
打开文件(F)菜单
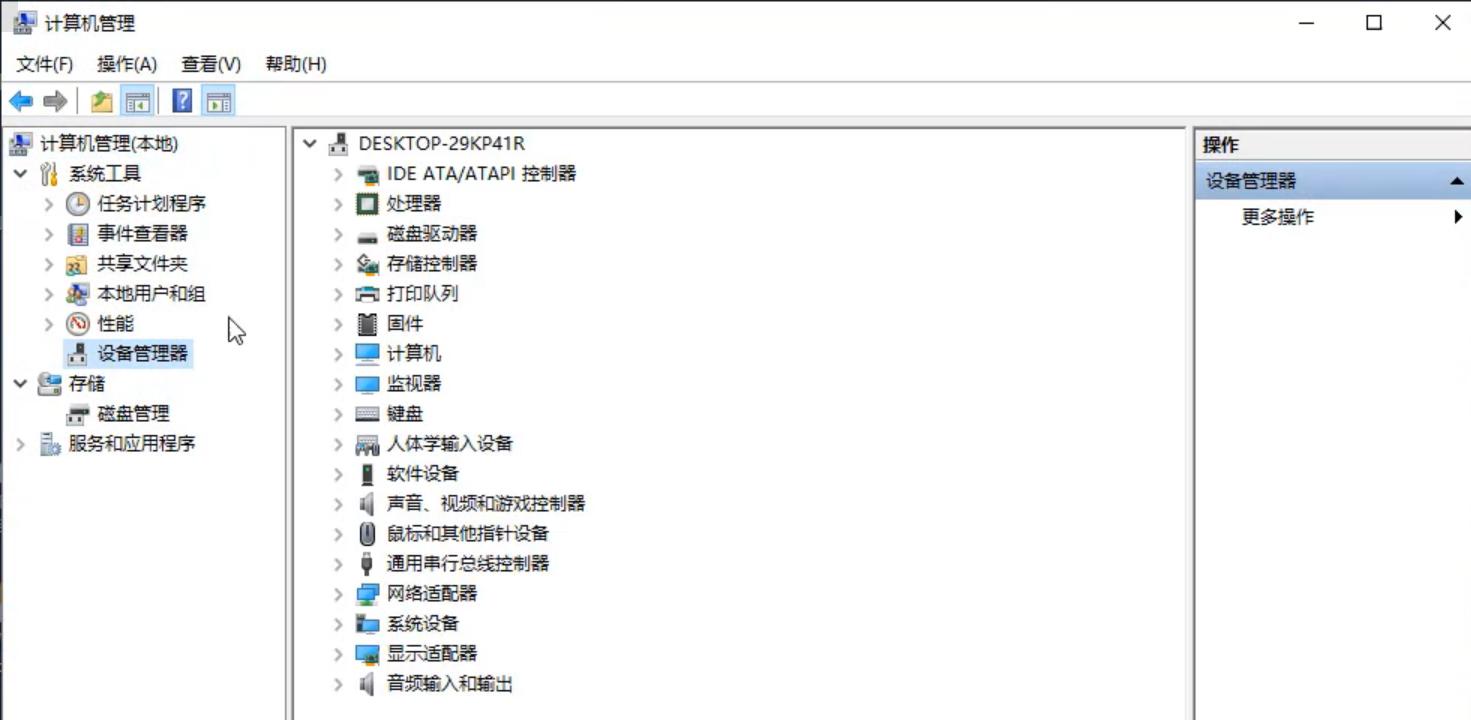pyautogui.click(x=42, y=63)
